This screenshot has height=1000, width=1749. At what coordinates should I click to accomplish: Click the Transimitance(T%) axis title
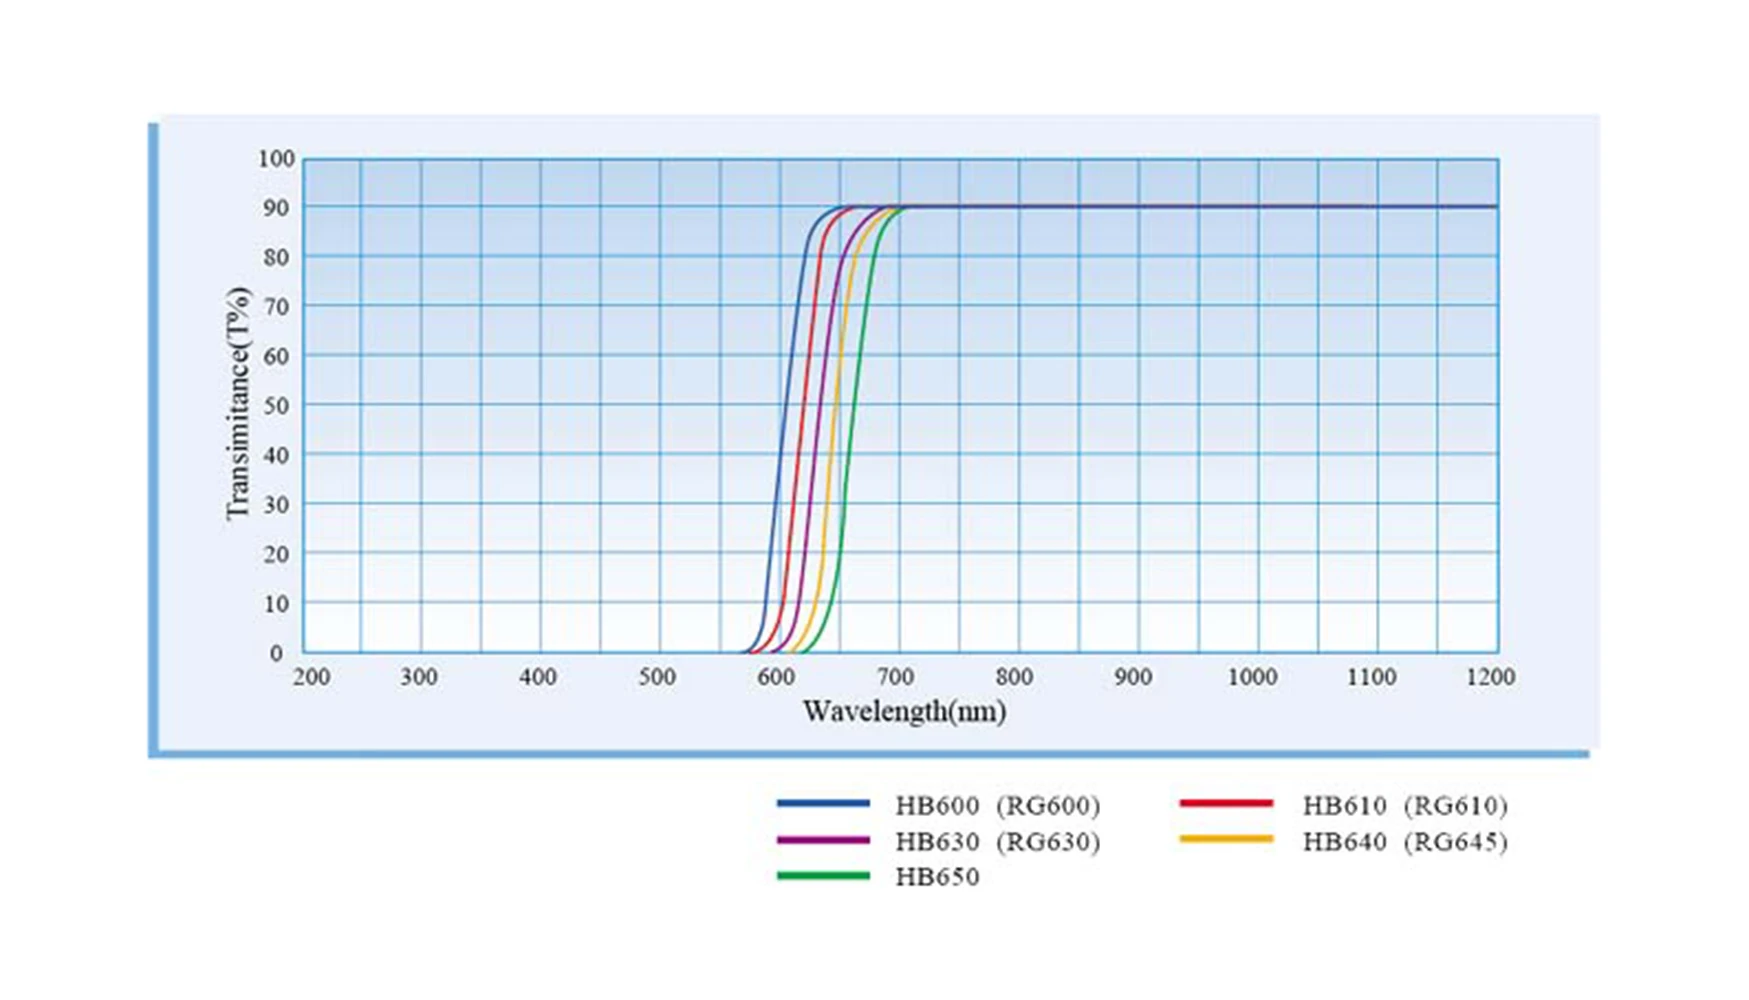click(238, 403)
